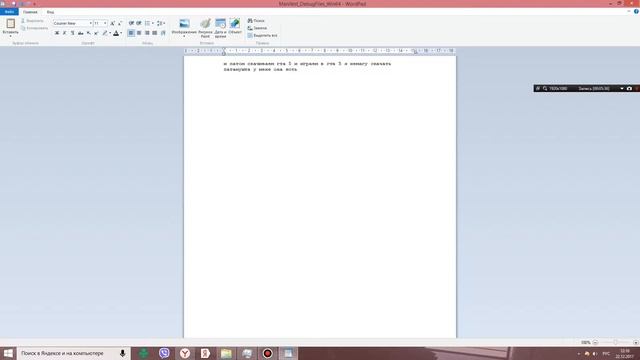The height and width of the screenshot is (360, 640).
Task: Click the Paste (Вставить) clipboard icon
Action: 11,23
